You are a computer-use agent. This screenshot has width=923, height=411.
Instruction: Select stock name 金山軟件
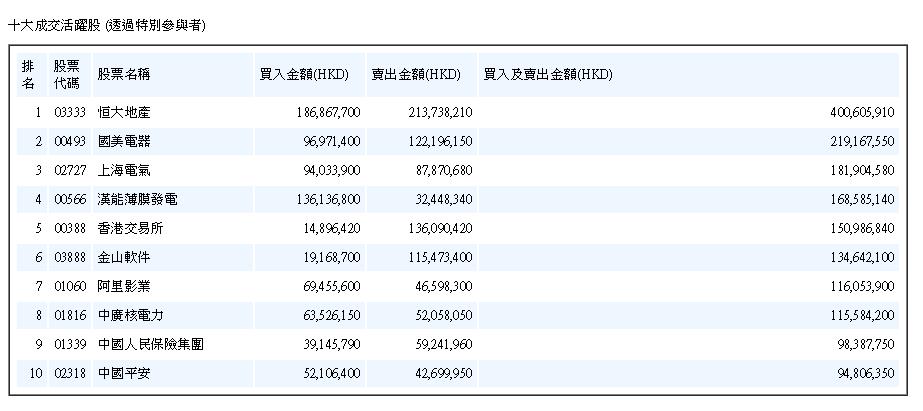click(124, 257)
